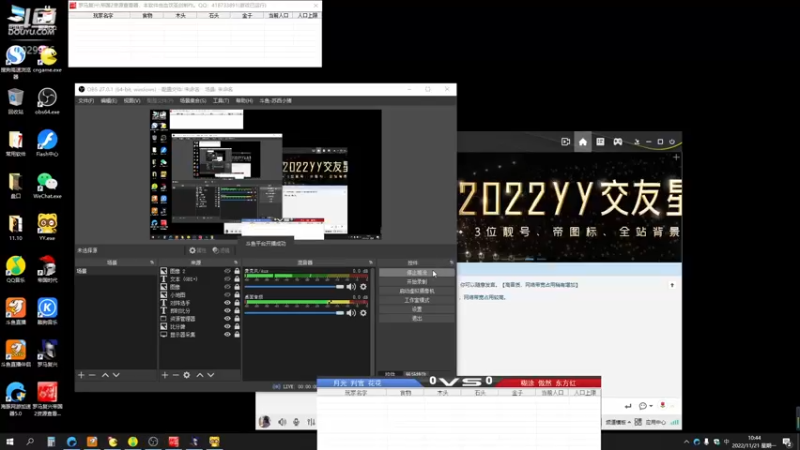The width and height of the screenshot is (800, 450).
Task: Click the up-arrow icon in the YY chat area
Action: (672, 285)
